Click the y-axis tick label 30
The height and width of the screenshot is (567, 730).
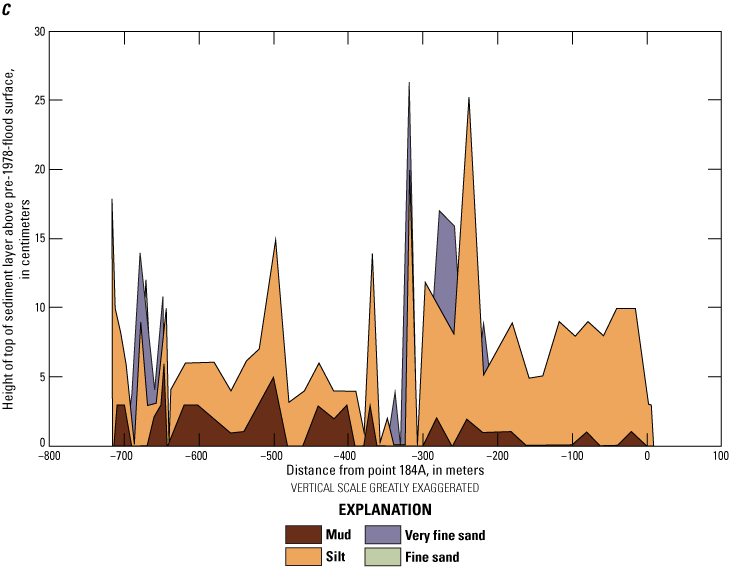pyautogui.click(x=40, y=31)
